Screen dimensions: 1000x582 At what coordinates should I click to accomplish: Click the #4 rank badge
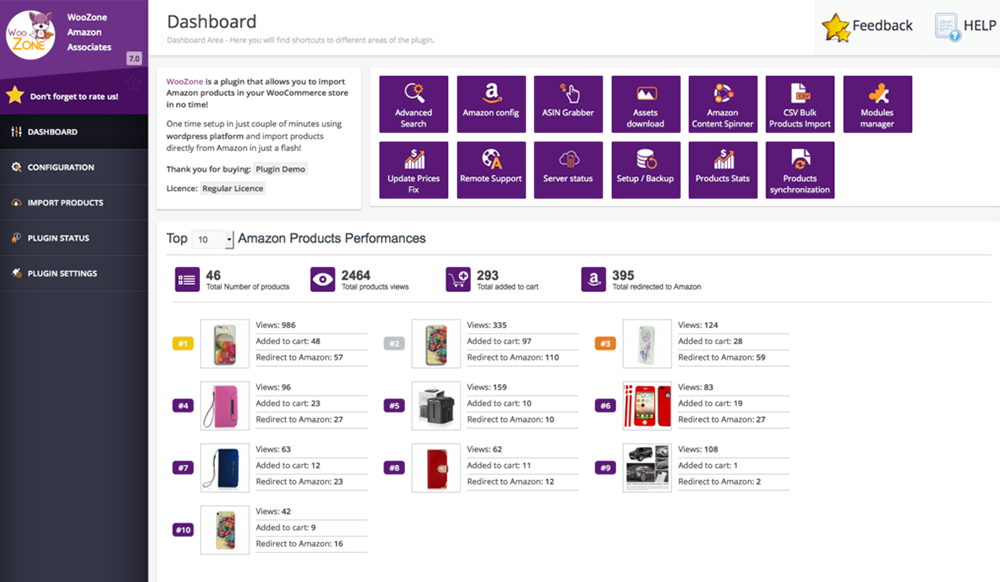click(x=183, y=405)
